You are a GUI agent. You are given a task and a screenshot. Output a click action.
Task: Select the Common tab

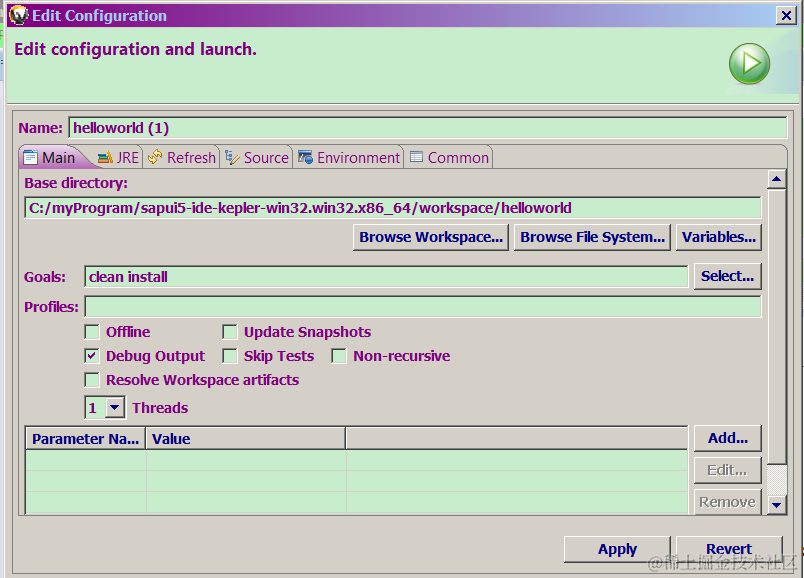pos(449,157)
